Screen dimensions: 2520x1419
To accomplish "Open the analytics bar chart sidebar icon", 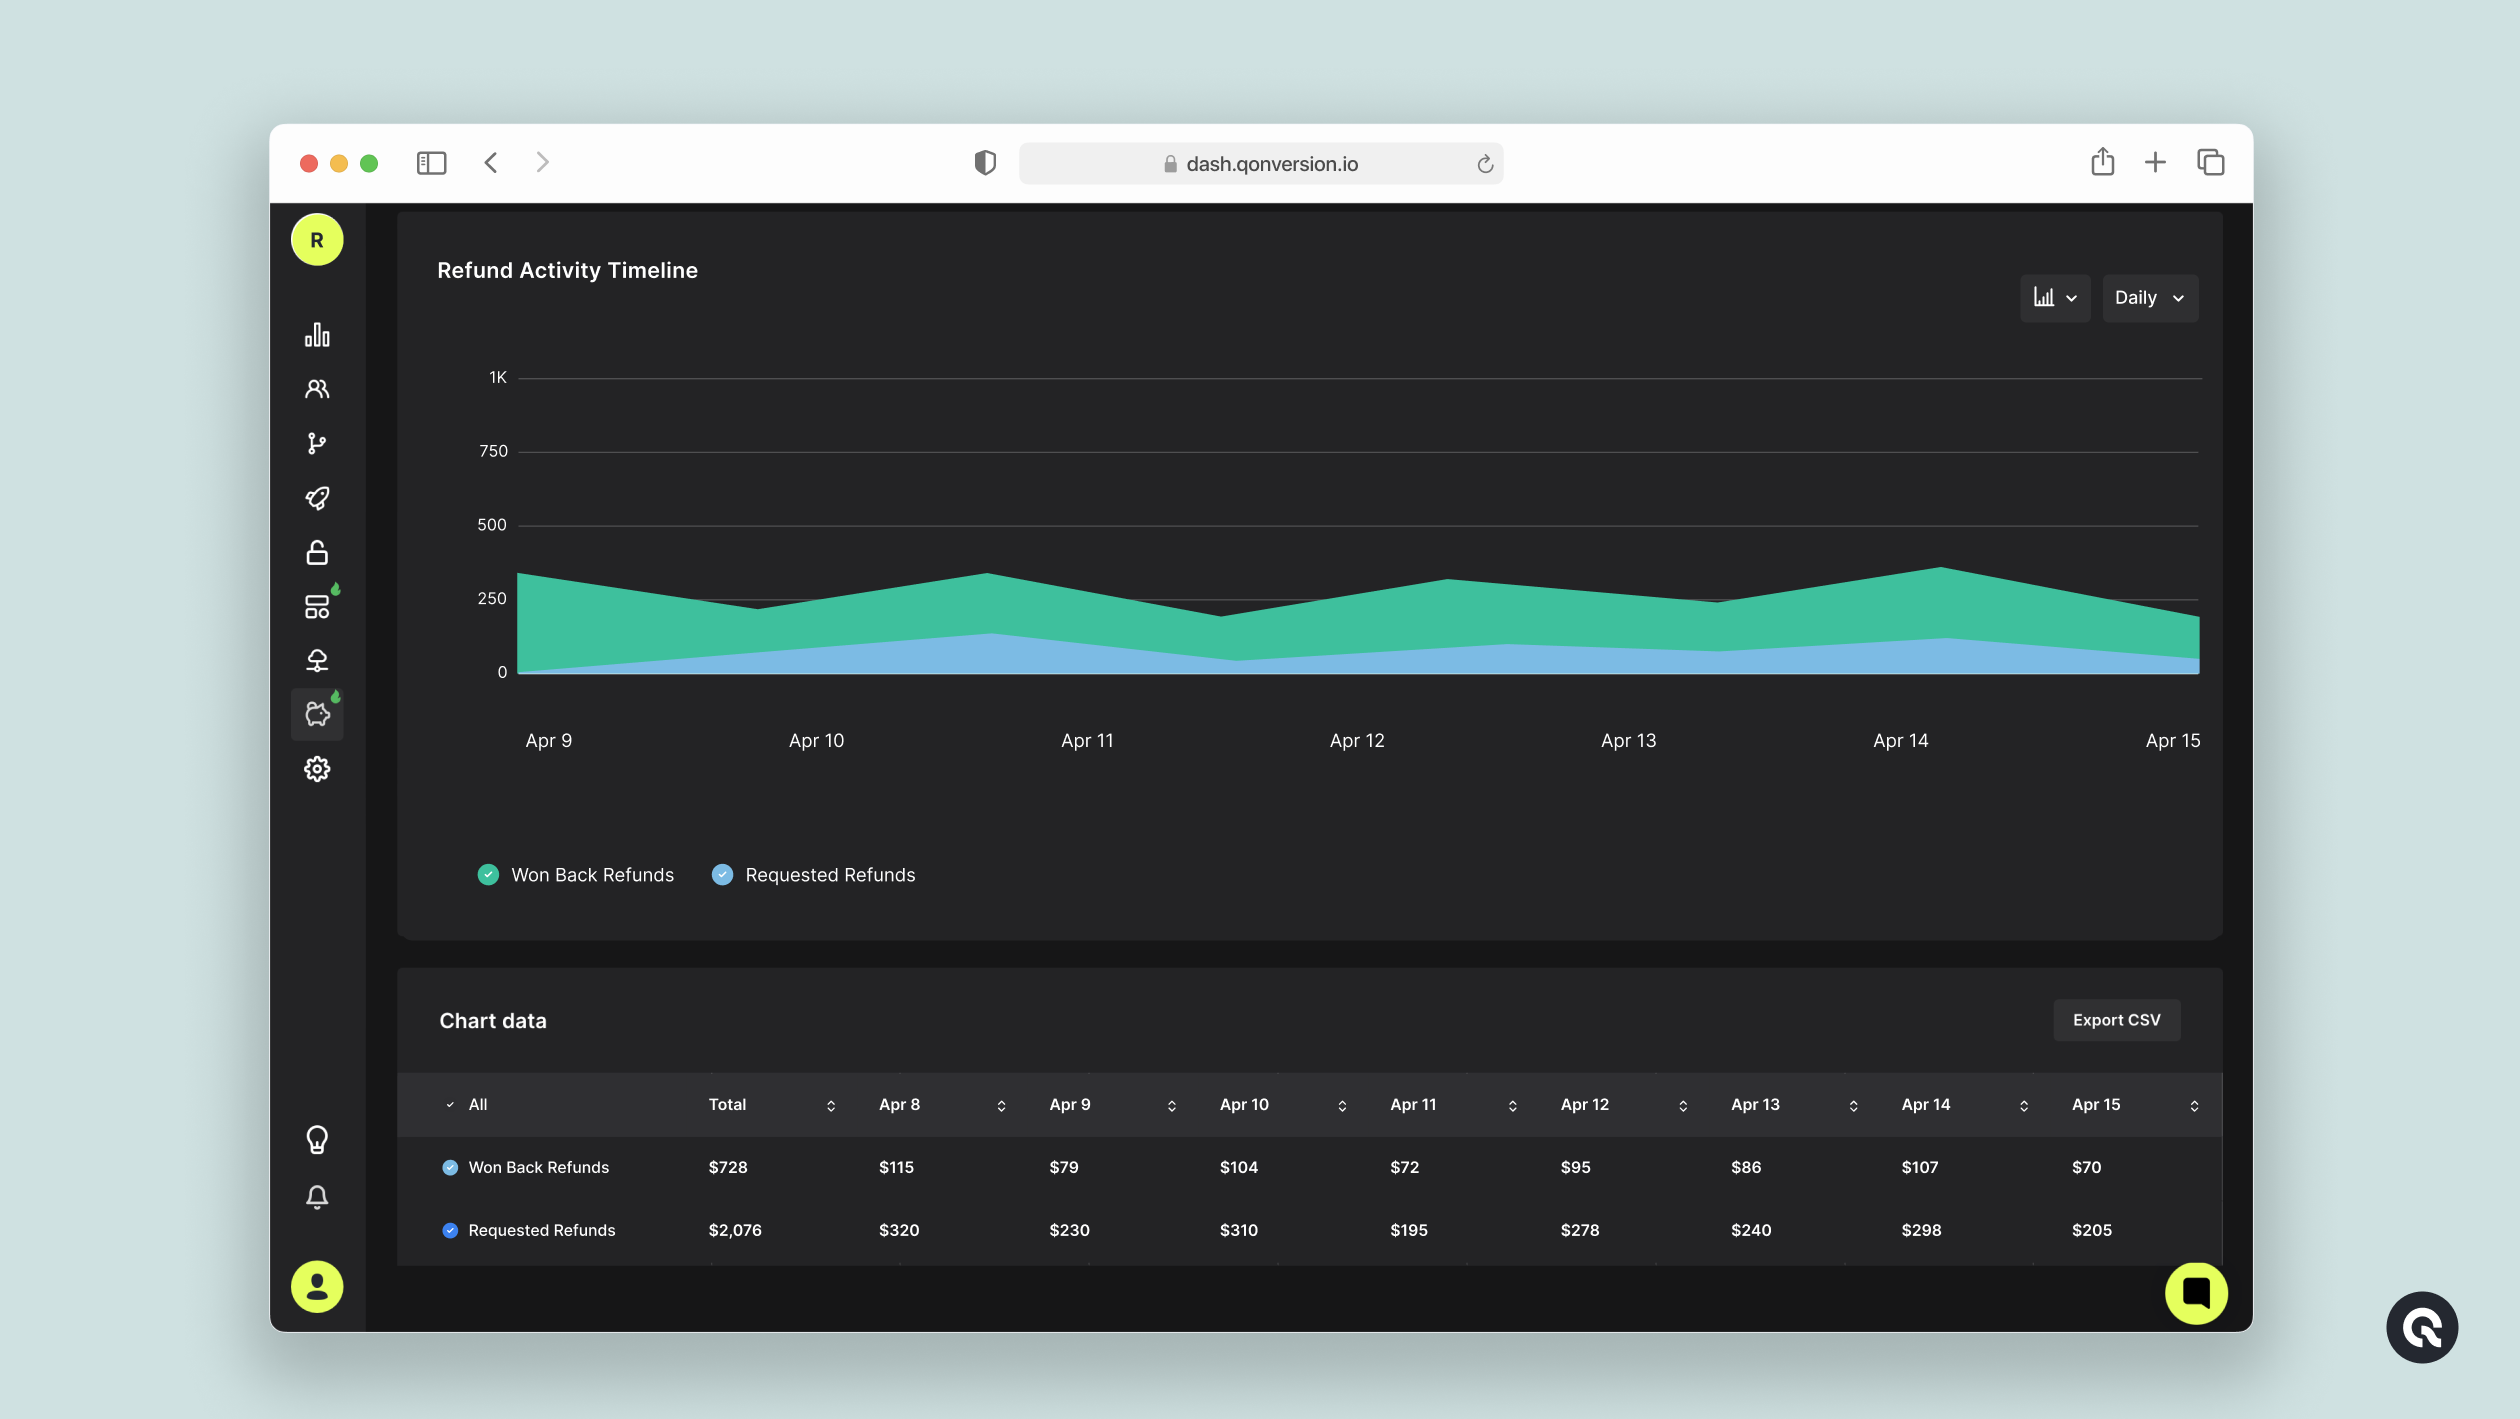I will [x=317, y=335].
